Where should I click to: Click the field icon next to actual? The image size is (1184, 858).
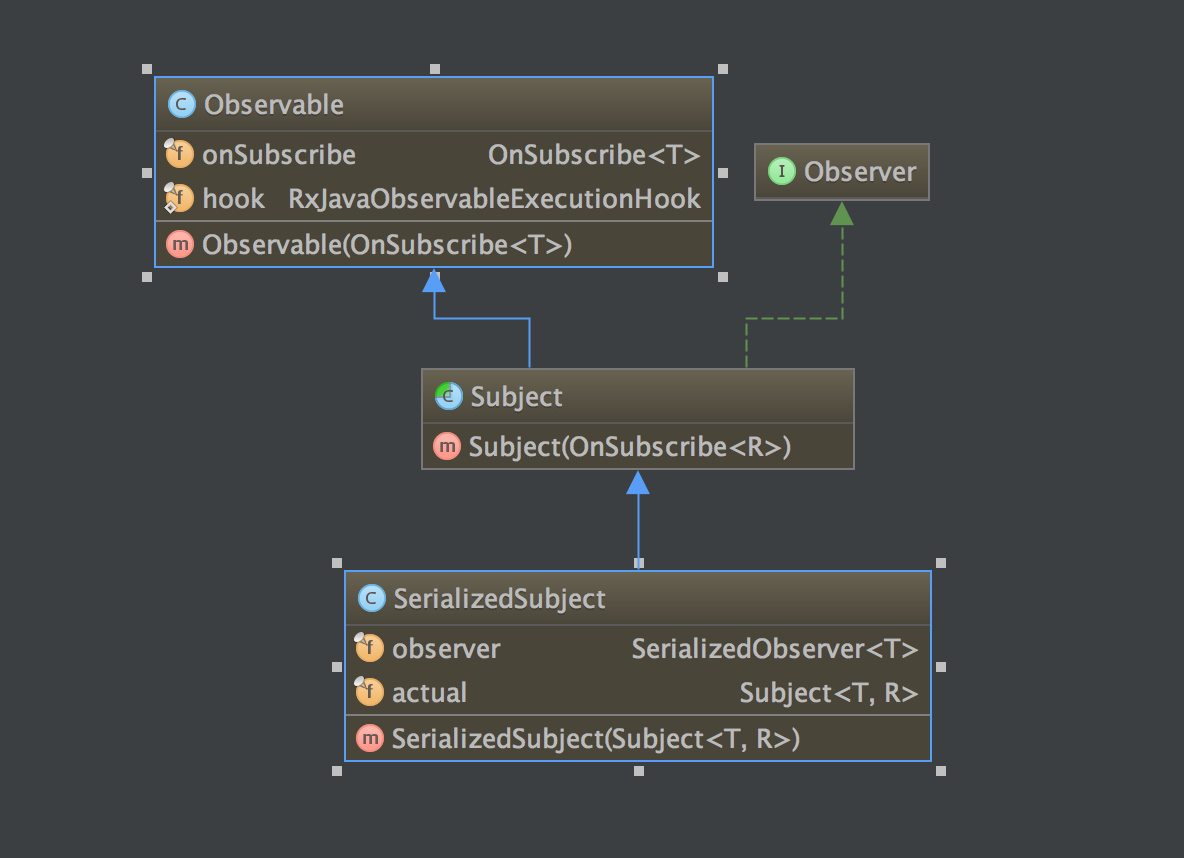(368, 691)
